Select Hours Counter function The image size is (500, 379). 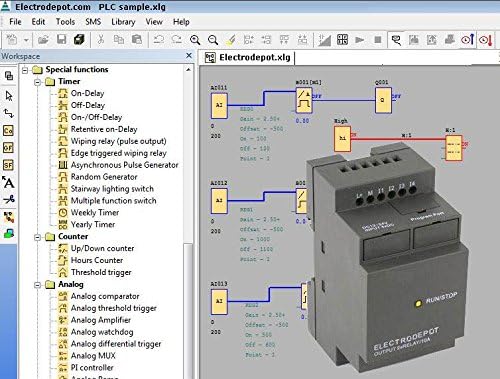(97, 260)
